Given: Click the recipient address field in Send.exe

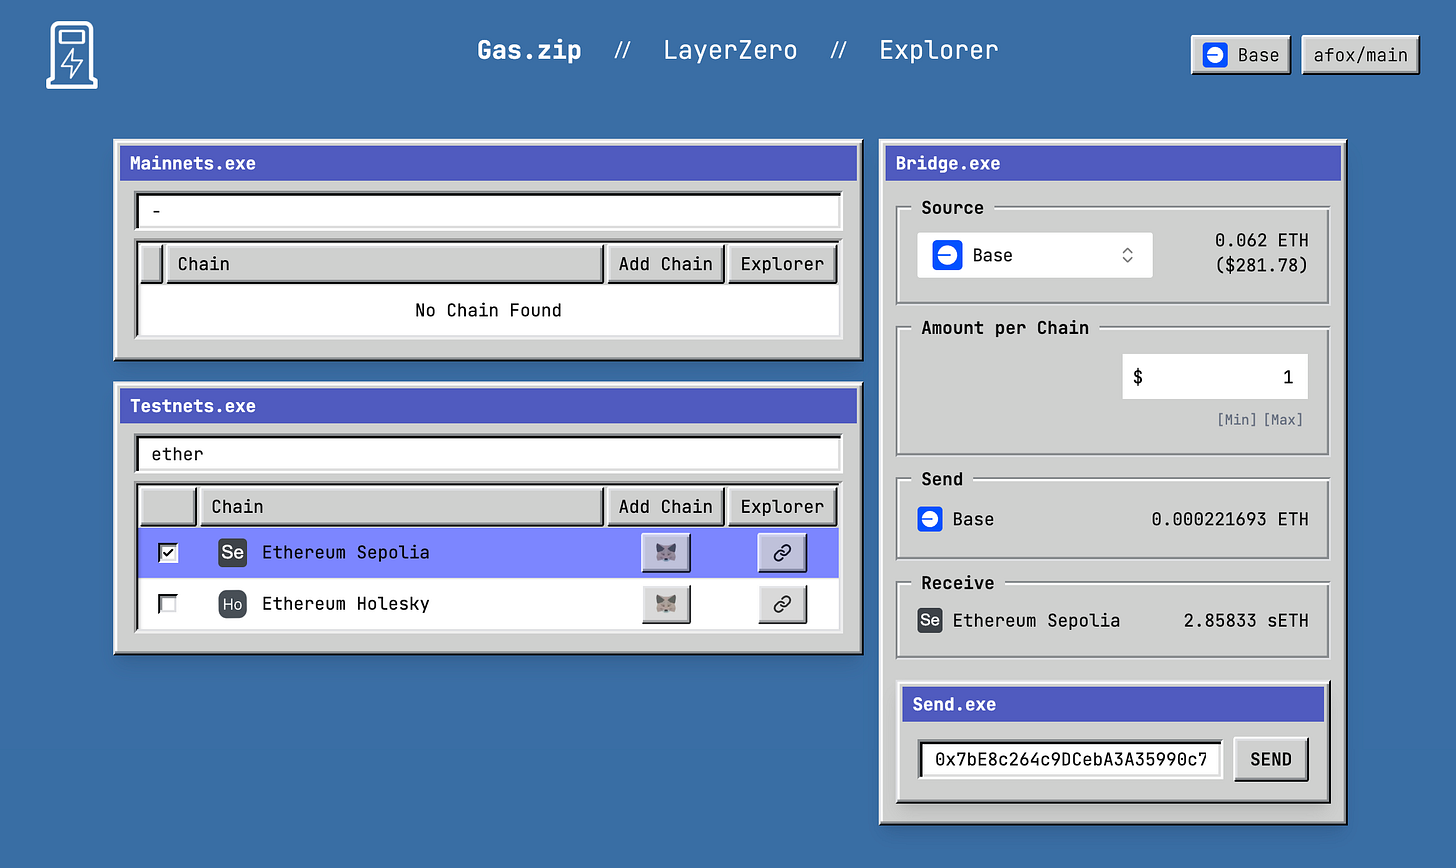Looking at the screenshot, I should (1071, 759).
